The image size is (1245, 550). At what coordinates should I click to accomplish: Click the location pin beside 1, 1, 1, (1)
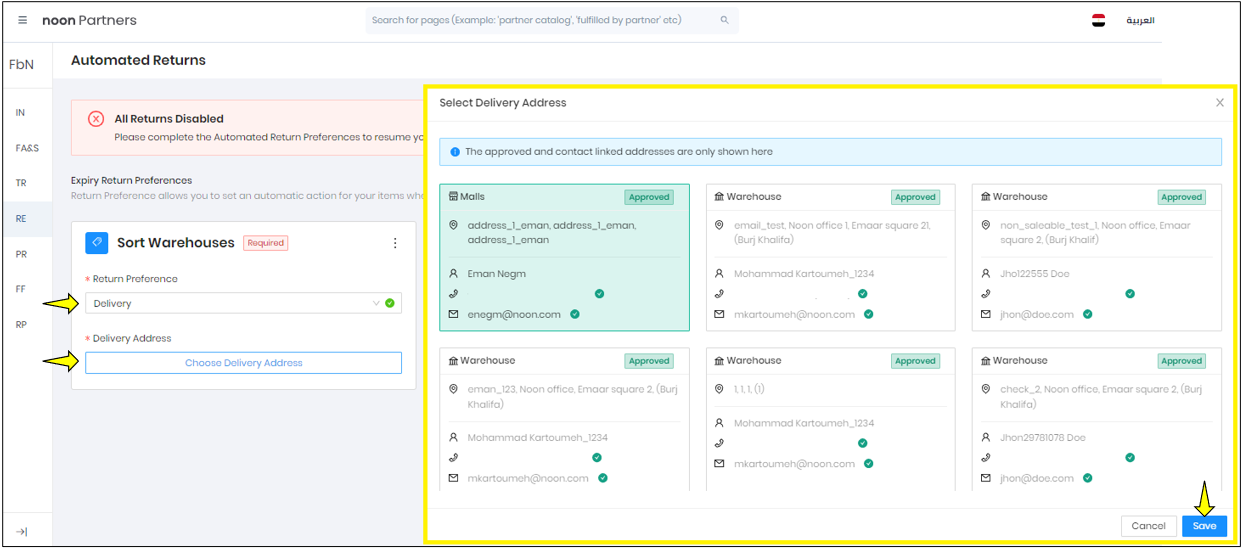click(719, 389)
